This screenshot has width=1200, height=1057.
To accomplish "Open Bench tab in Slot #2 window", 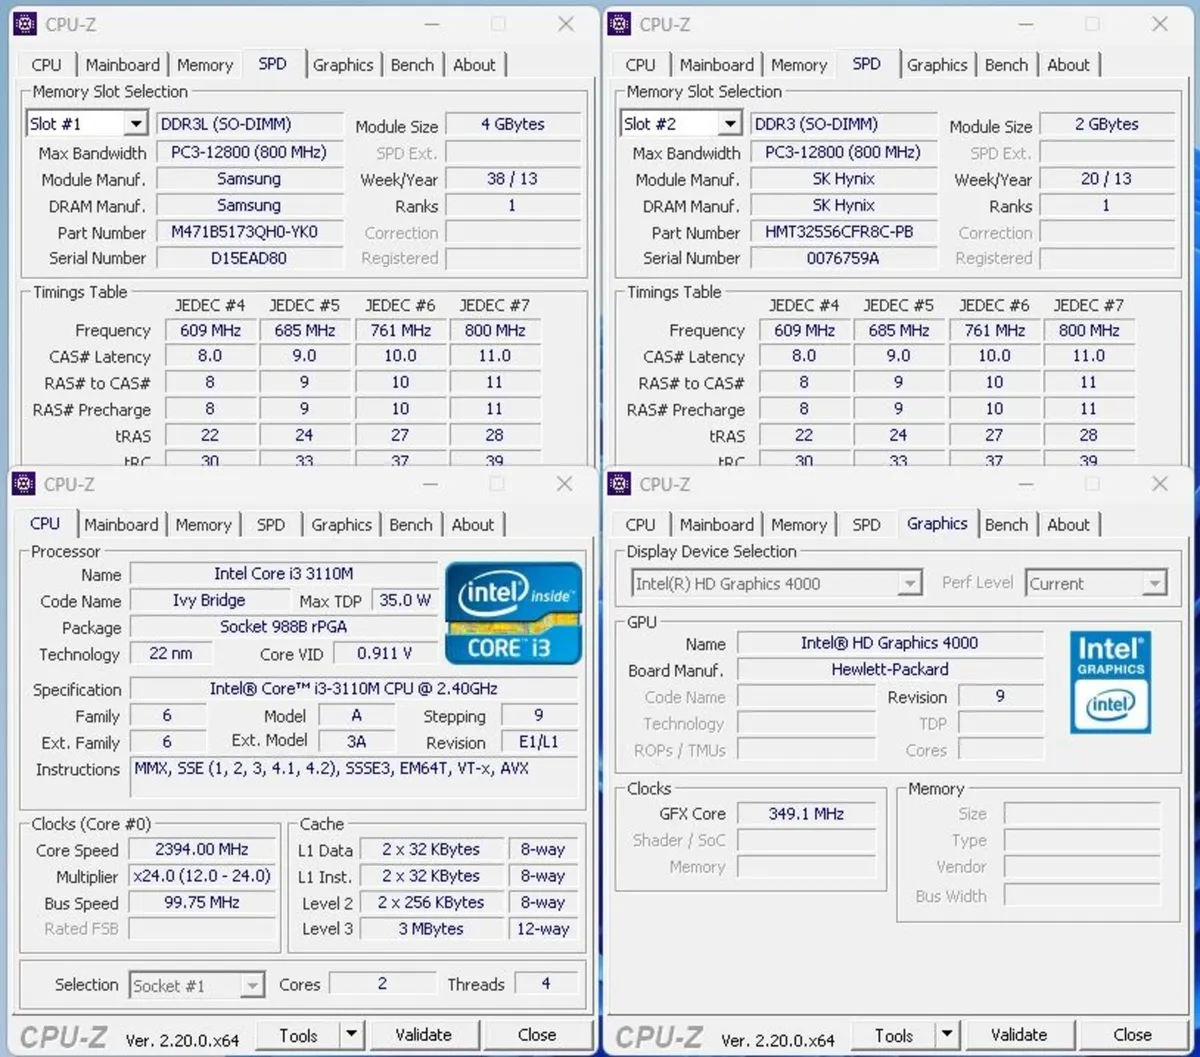I will (x=1006, y=65).
